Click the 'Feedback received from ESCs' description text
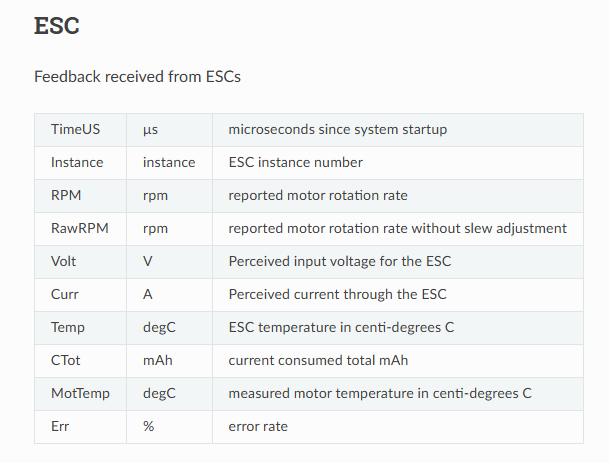Viewport: 609px width, 463px height. [137, 77]
